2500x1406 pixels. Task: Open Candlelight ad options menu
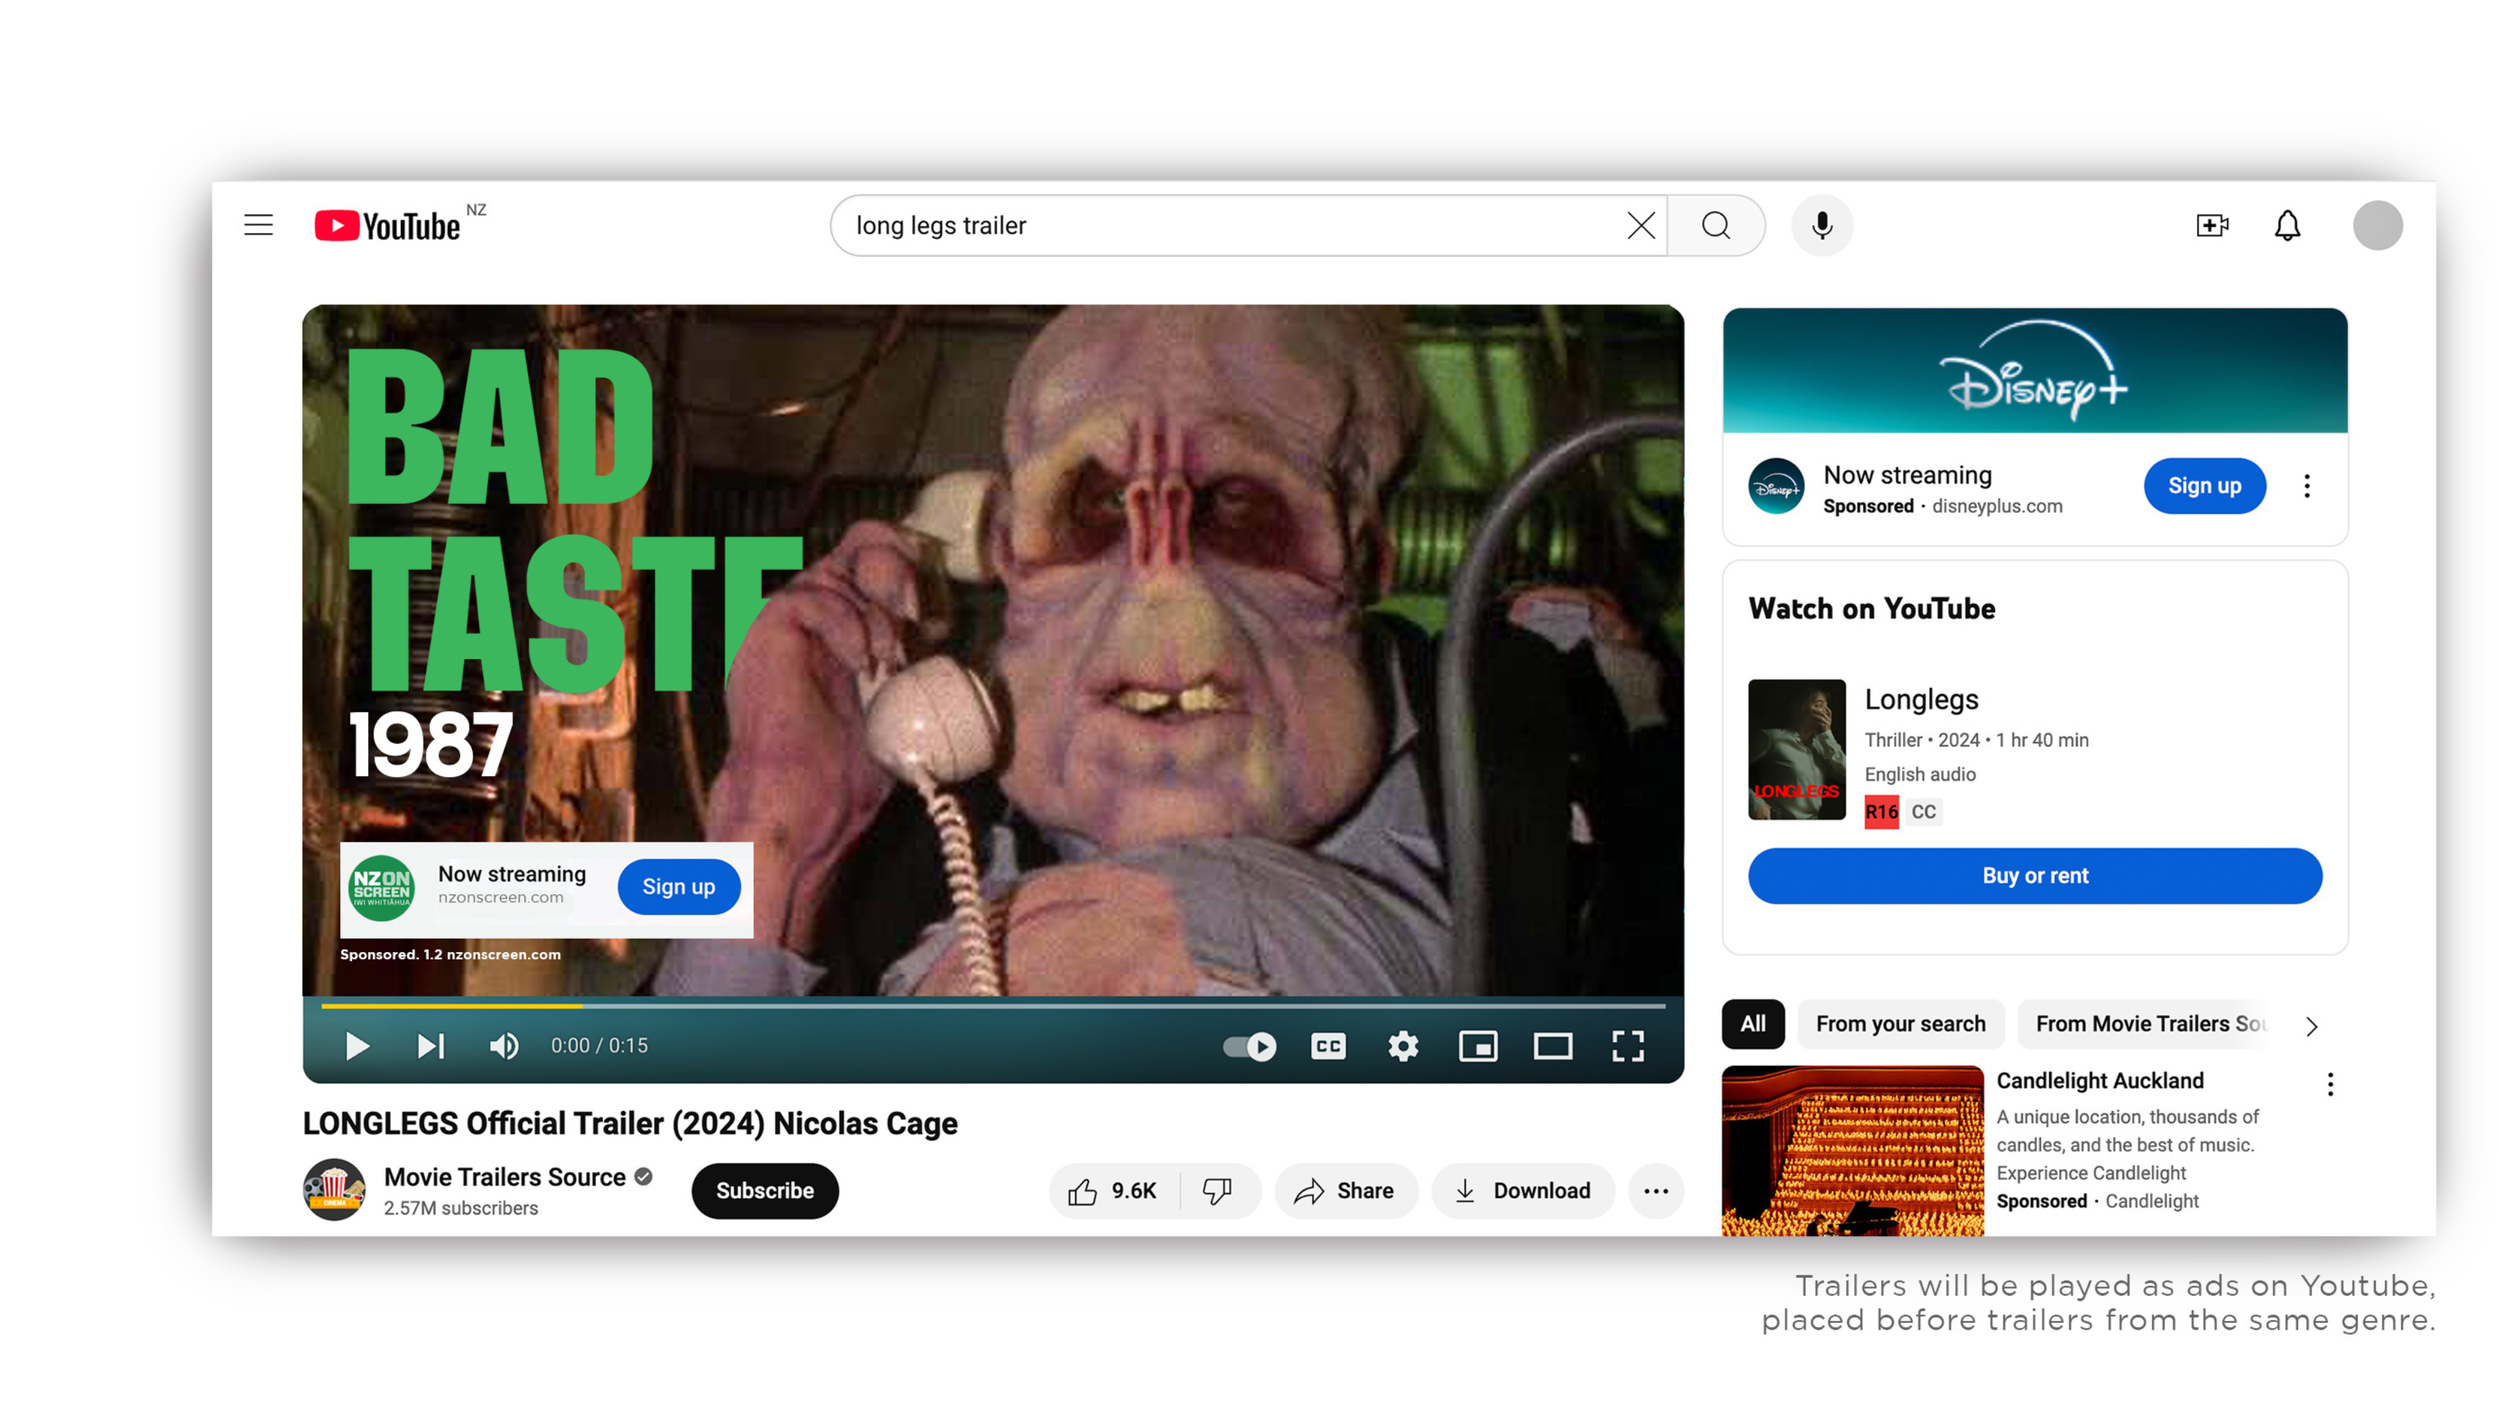tap(2330, 1085)
